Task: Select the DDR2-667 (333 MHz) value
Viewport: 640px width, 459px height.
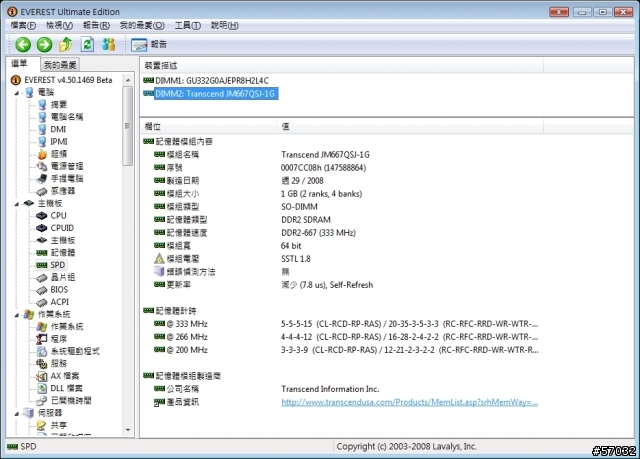Action: (x=318, y=233)
